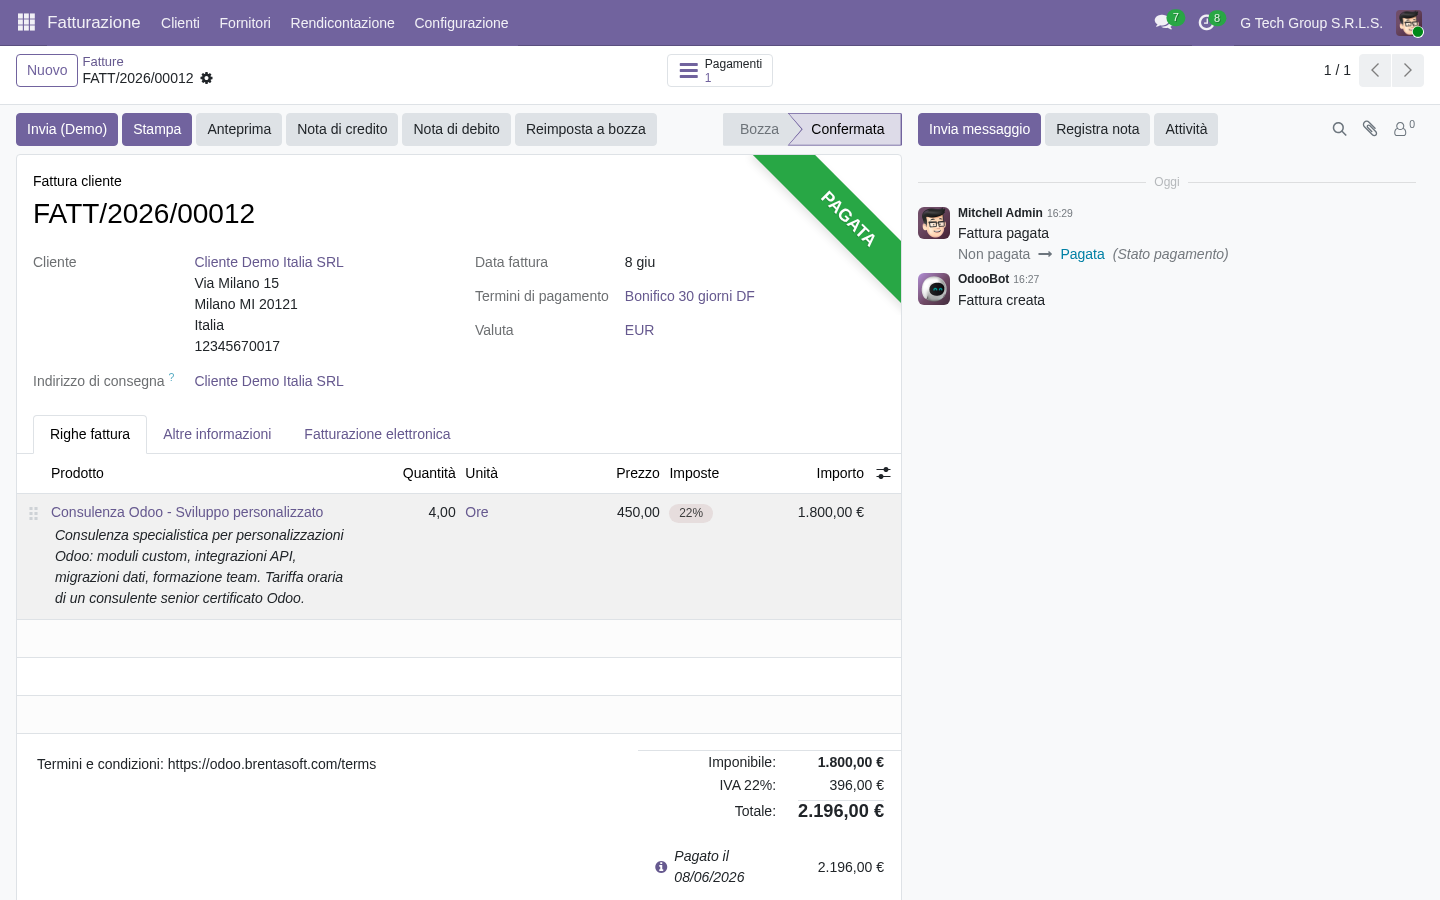Click Pagato il 08/06/2026 payment entry
This screenshot has width=1440, height=900.
point(709,867)
